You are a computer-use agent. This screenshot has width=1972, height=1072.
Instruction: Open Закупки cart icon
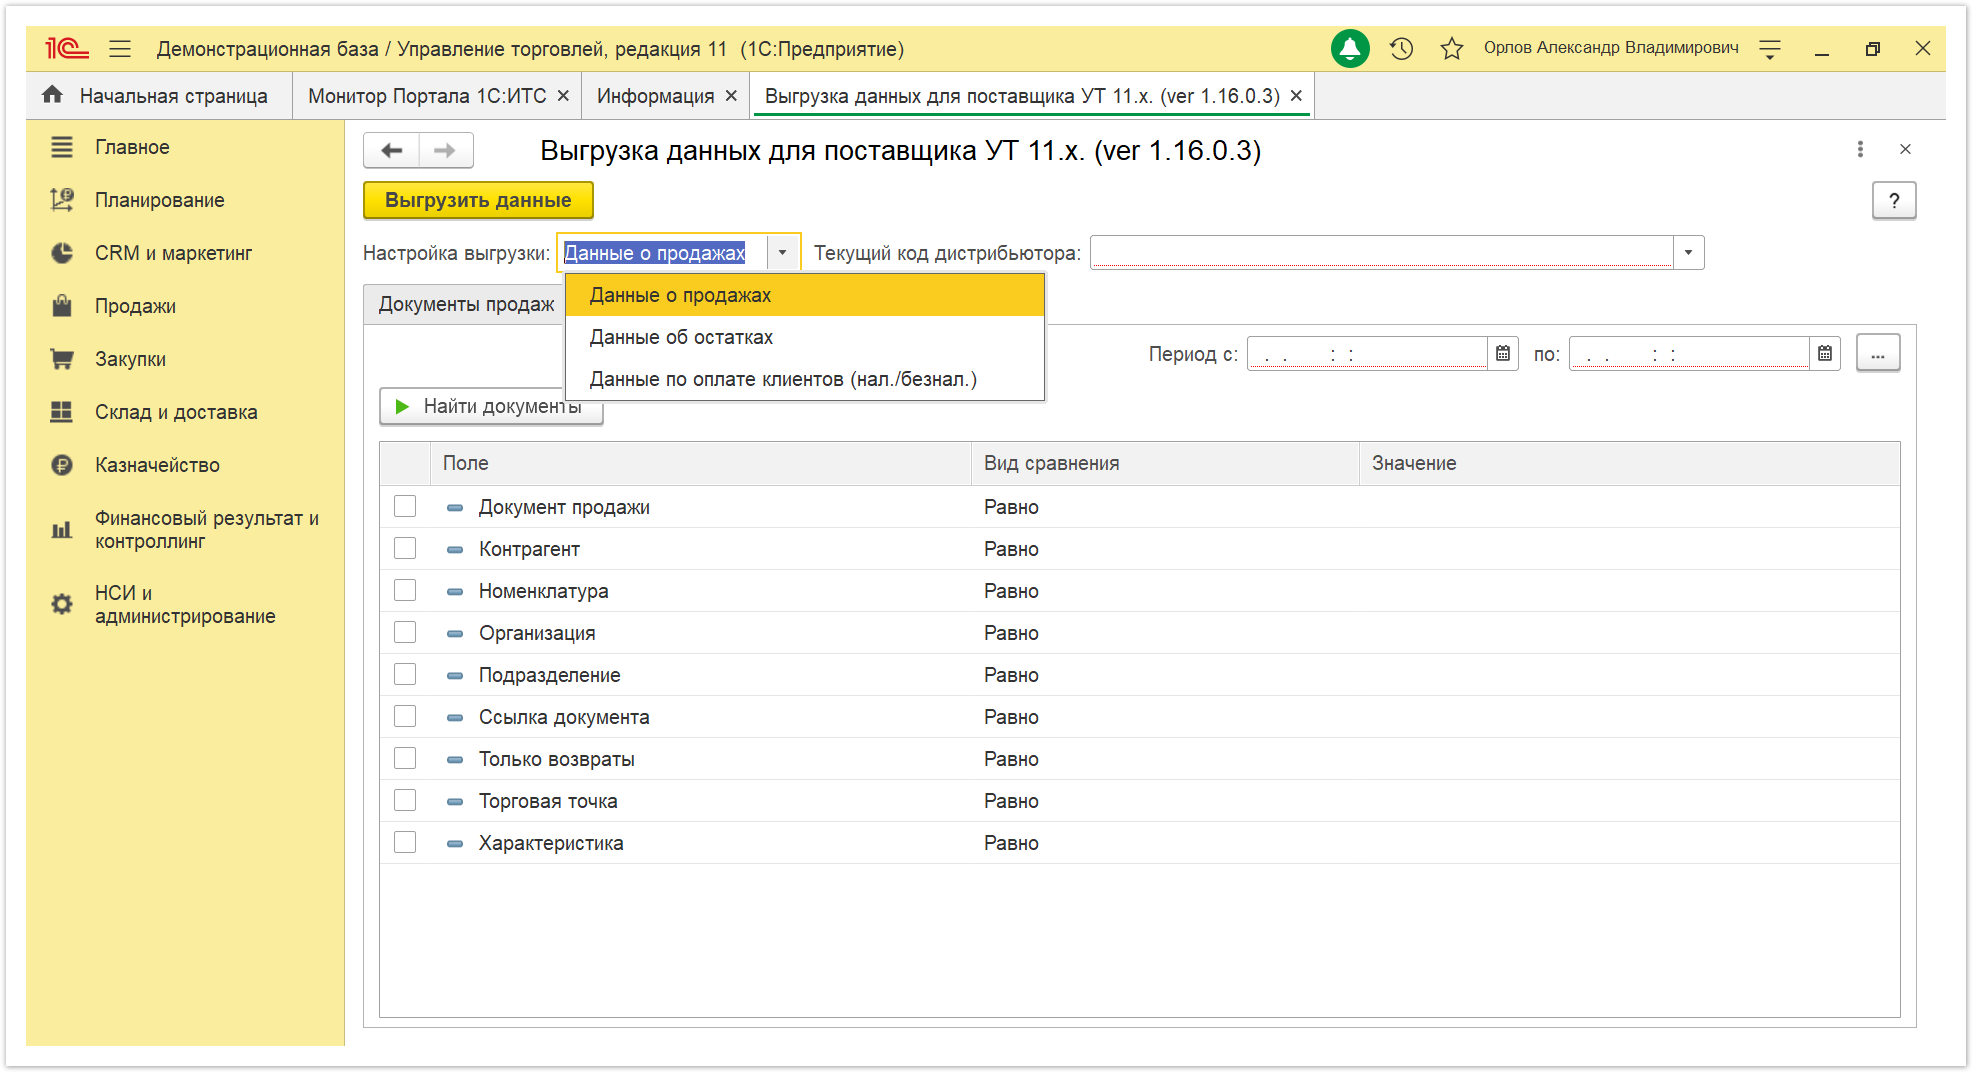coord(62,359)
